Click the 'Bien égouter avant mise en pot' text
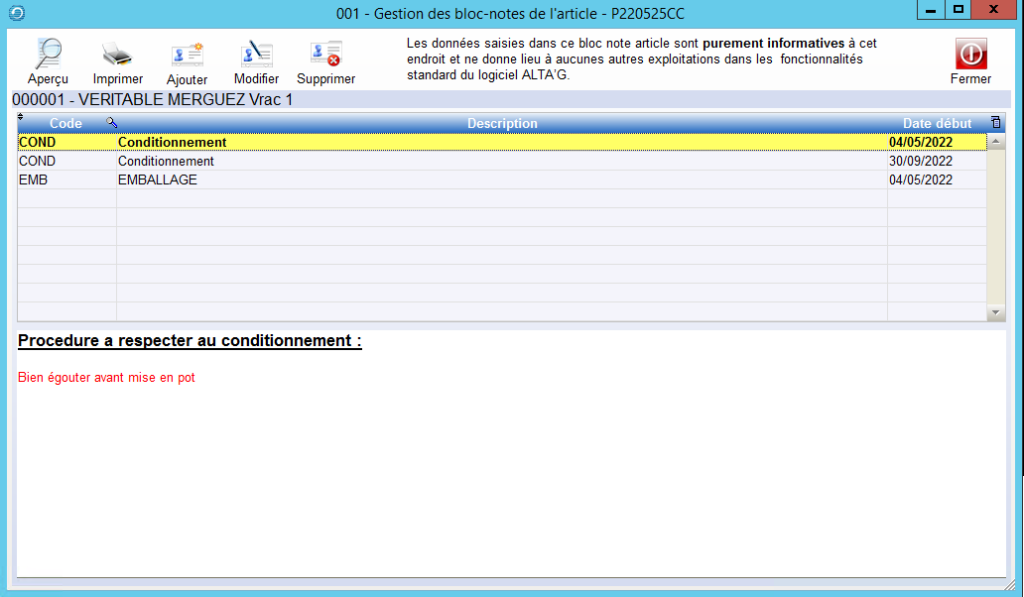The height and width of the screenshot is (597, 1024). [x=106, y=378]
